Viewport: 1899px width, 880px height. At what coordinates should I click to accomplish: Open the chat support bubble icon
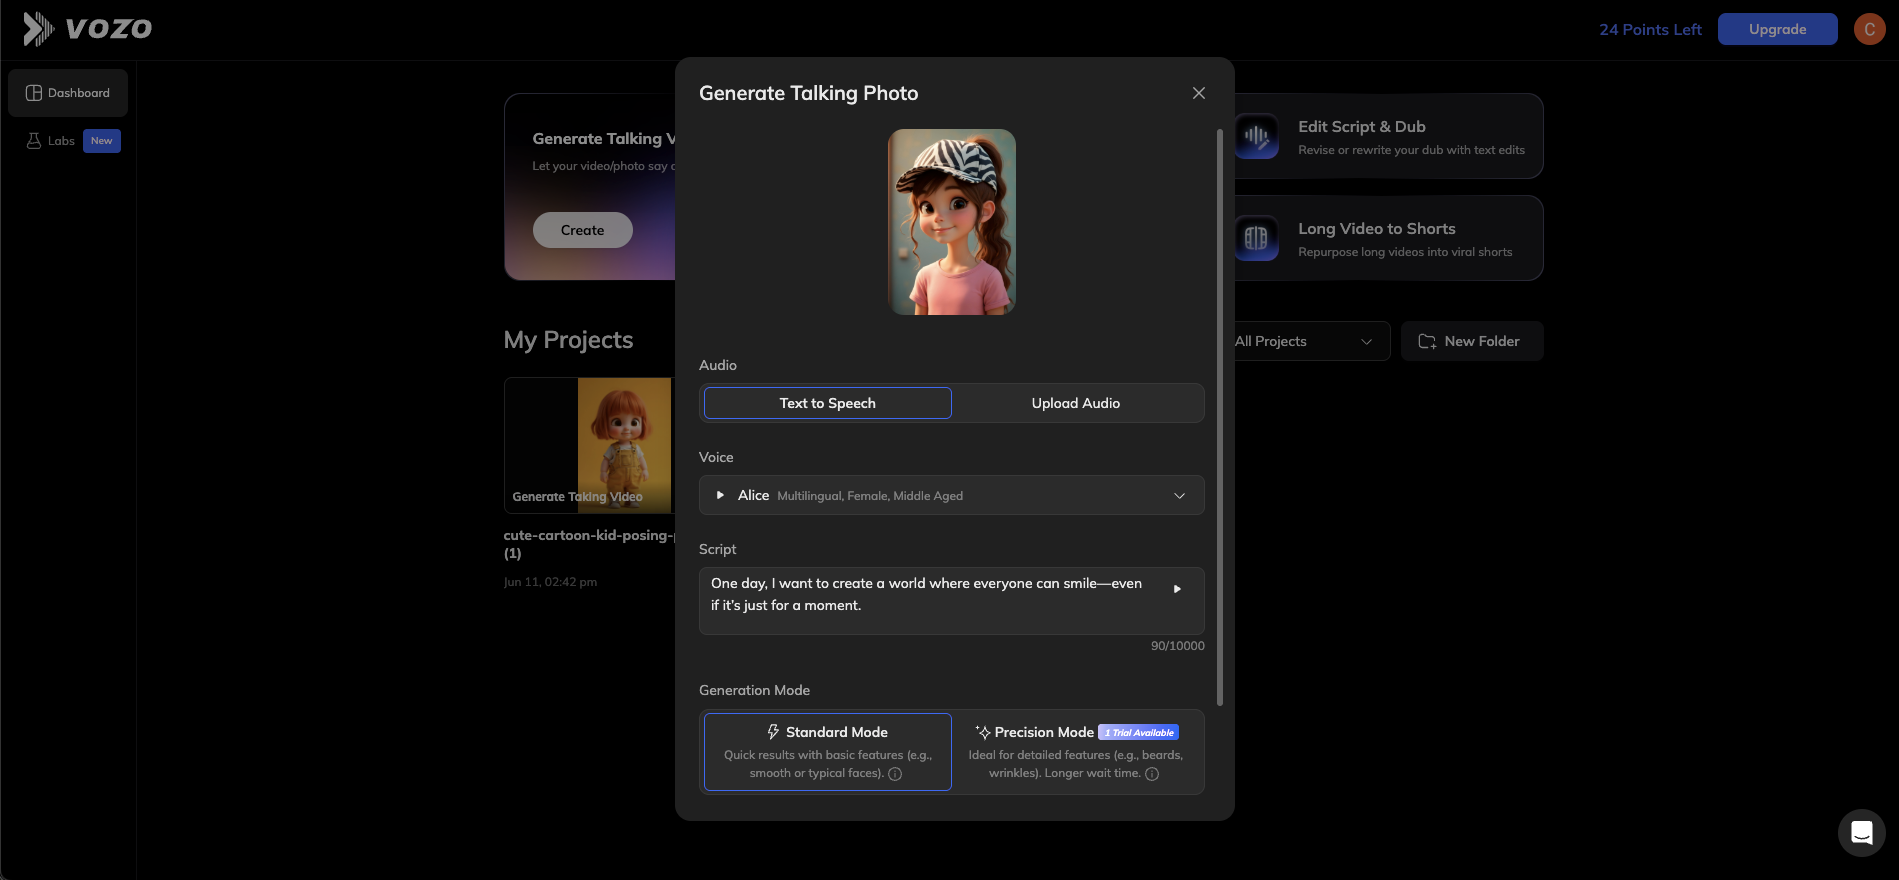pos(1861,832)
